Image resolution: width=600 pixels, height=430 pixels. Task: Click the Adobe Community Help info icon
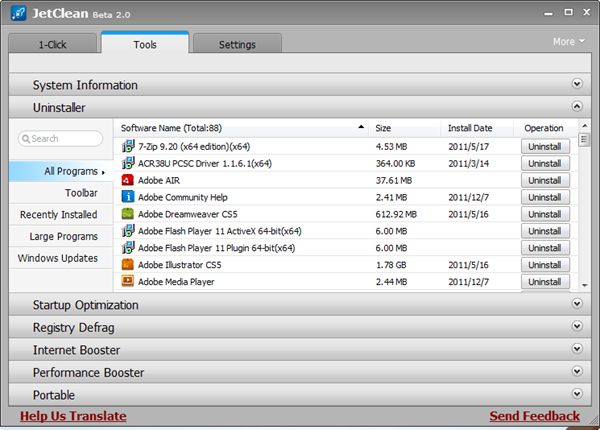tap(128, 197)
